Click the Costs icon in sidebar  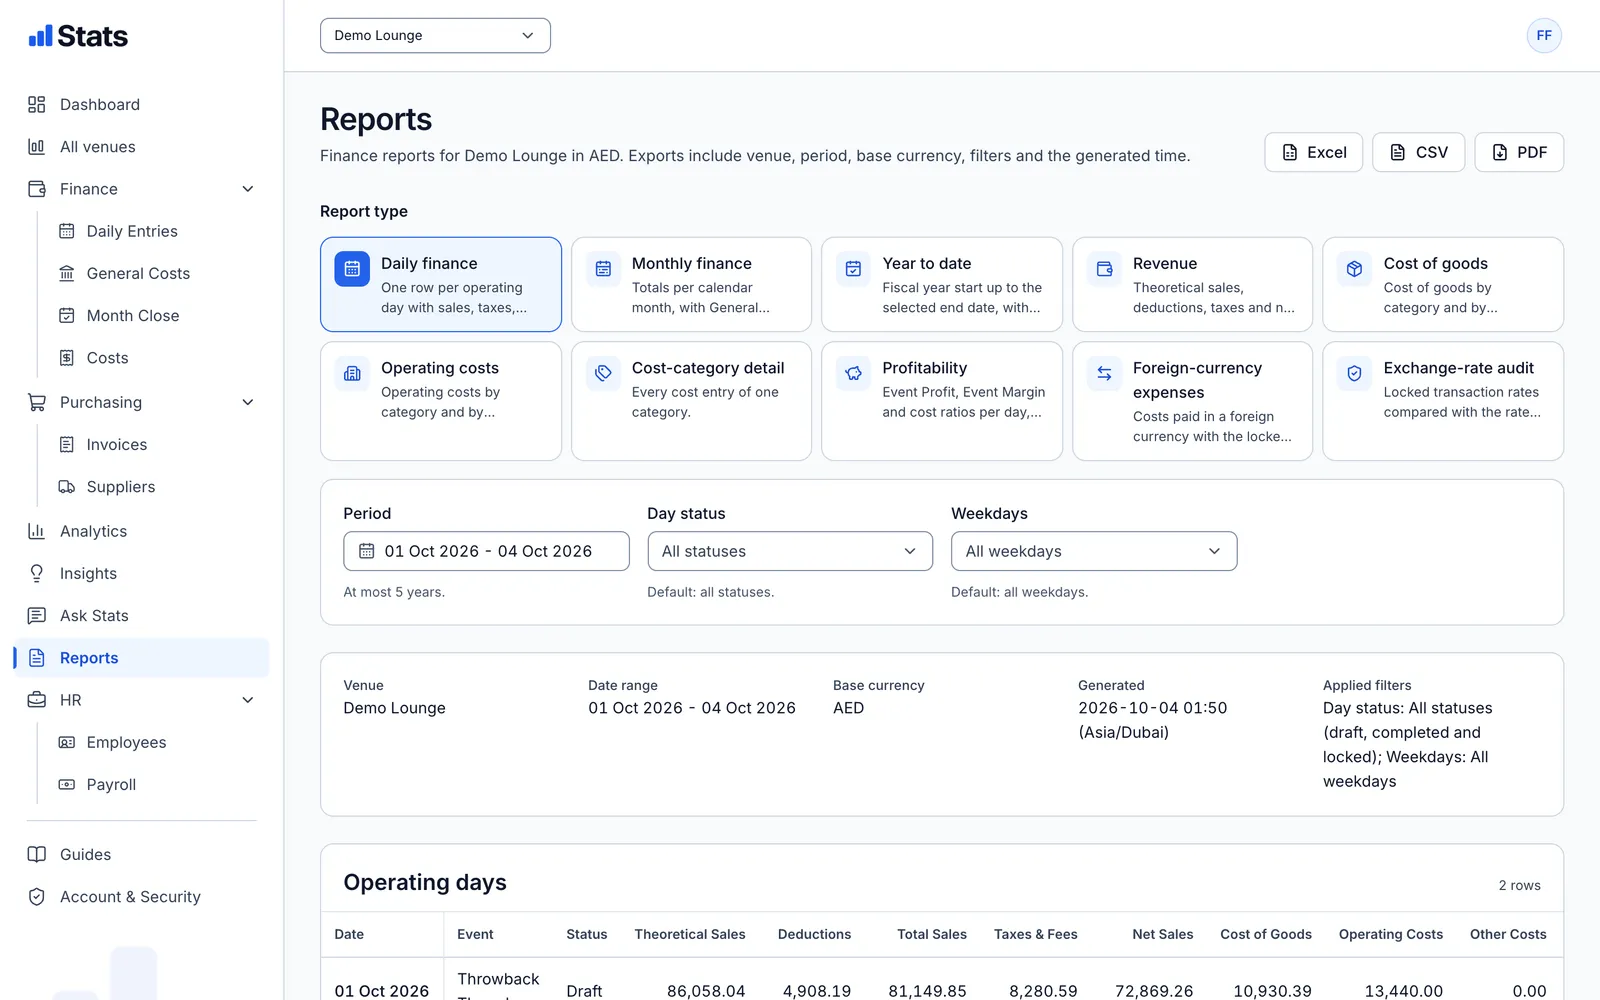67,358
